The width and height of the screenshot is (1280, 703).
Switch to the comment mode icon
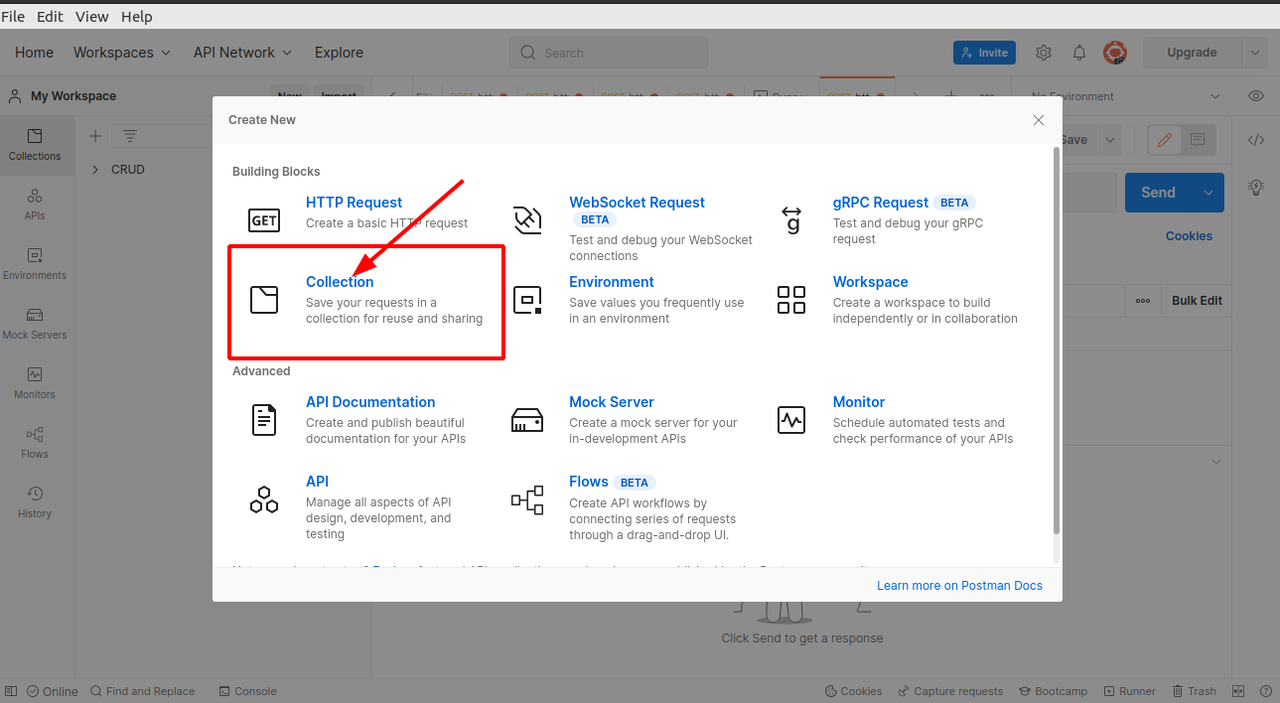pyautogui.click(x=1198, y=140)
